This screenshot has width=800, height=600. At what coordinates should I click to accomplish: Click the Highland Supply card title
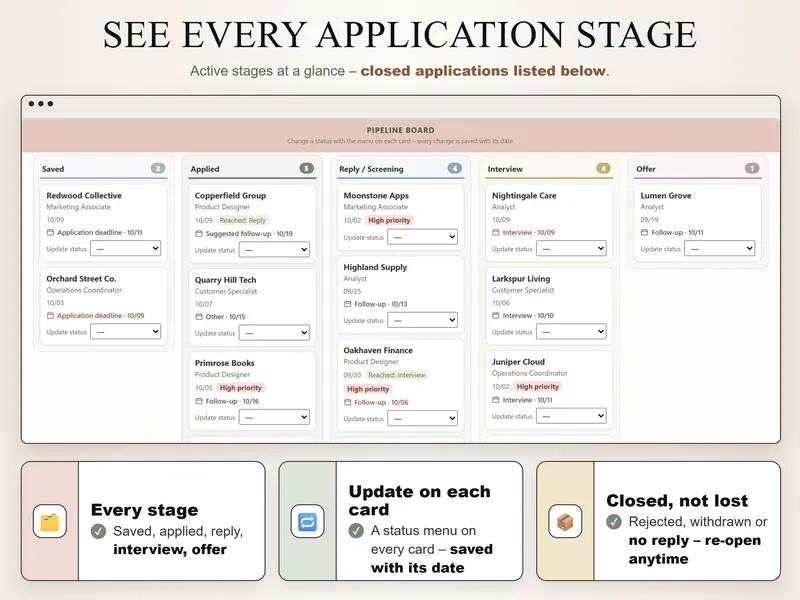click(x=375, y=267)
